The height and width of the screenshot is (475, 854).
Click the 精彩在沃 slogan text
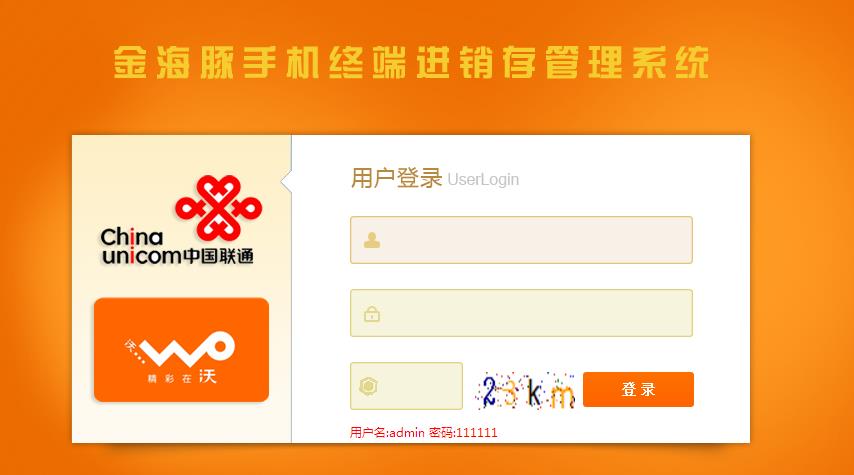coord(182,377)
